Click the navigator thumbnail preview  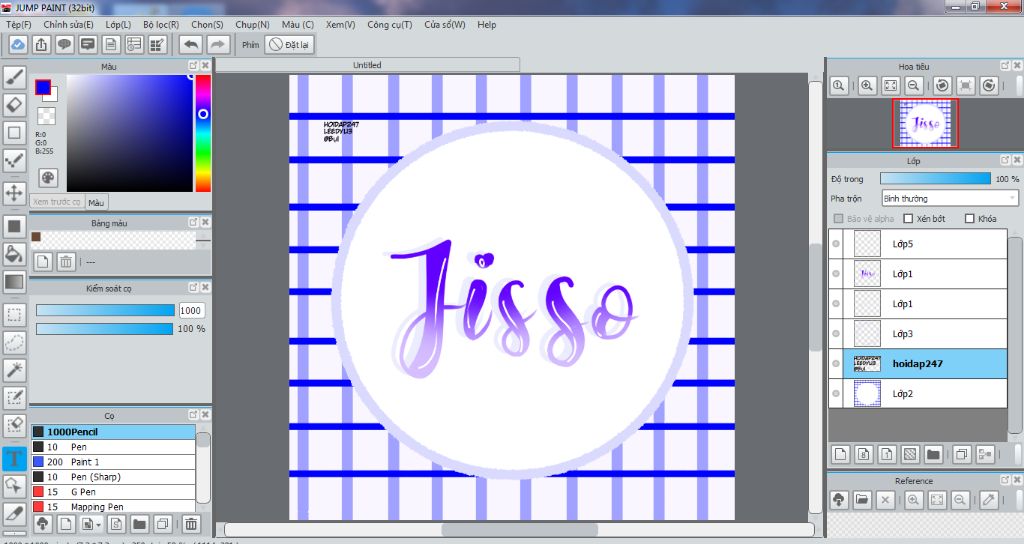pos(925,123)
